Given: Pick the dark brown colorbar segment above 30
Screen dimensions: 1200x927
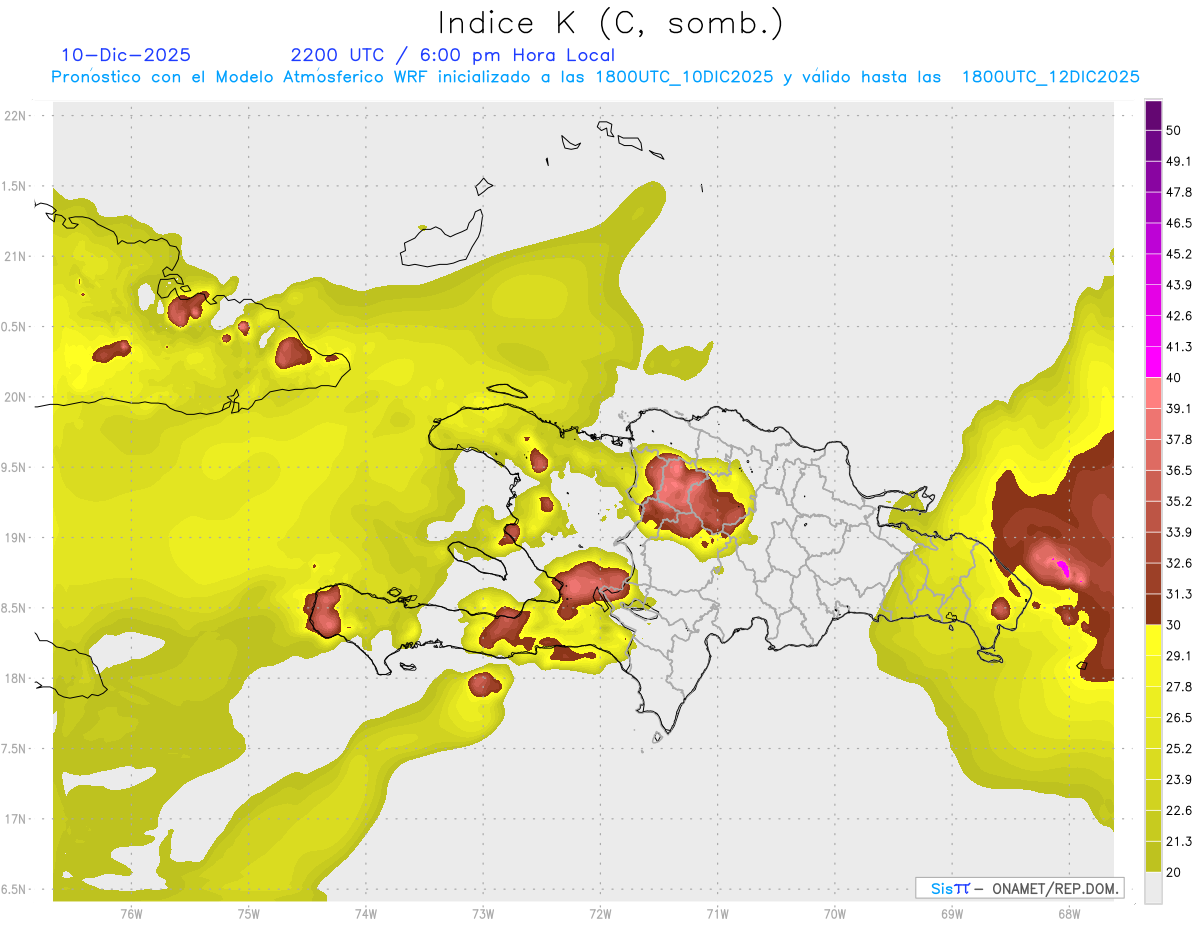Looking at the screenshot, I should pyautogui.click(x=1153, y=609).
